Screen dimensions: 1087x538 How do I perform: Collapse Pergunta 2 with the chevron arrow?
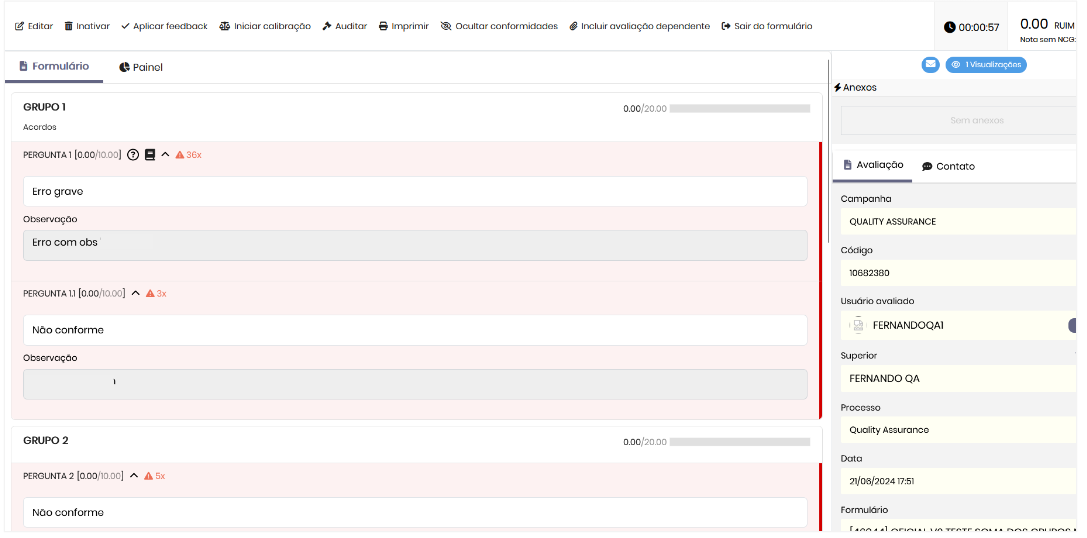[134, 476]
